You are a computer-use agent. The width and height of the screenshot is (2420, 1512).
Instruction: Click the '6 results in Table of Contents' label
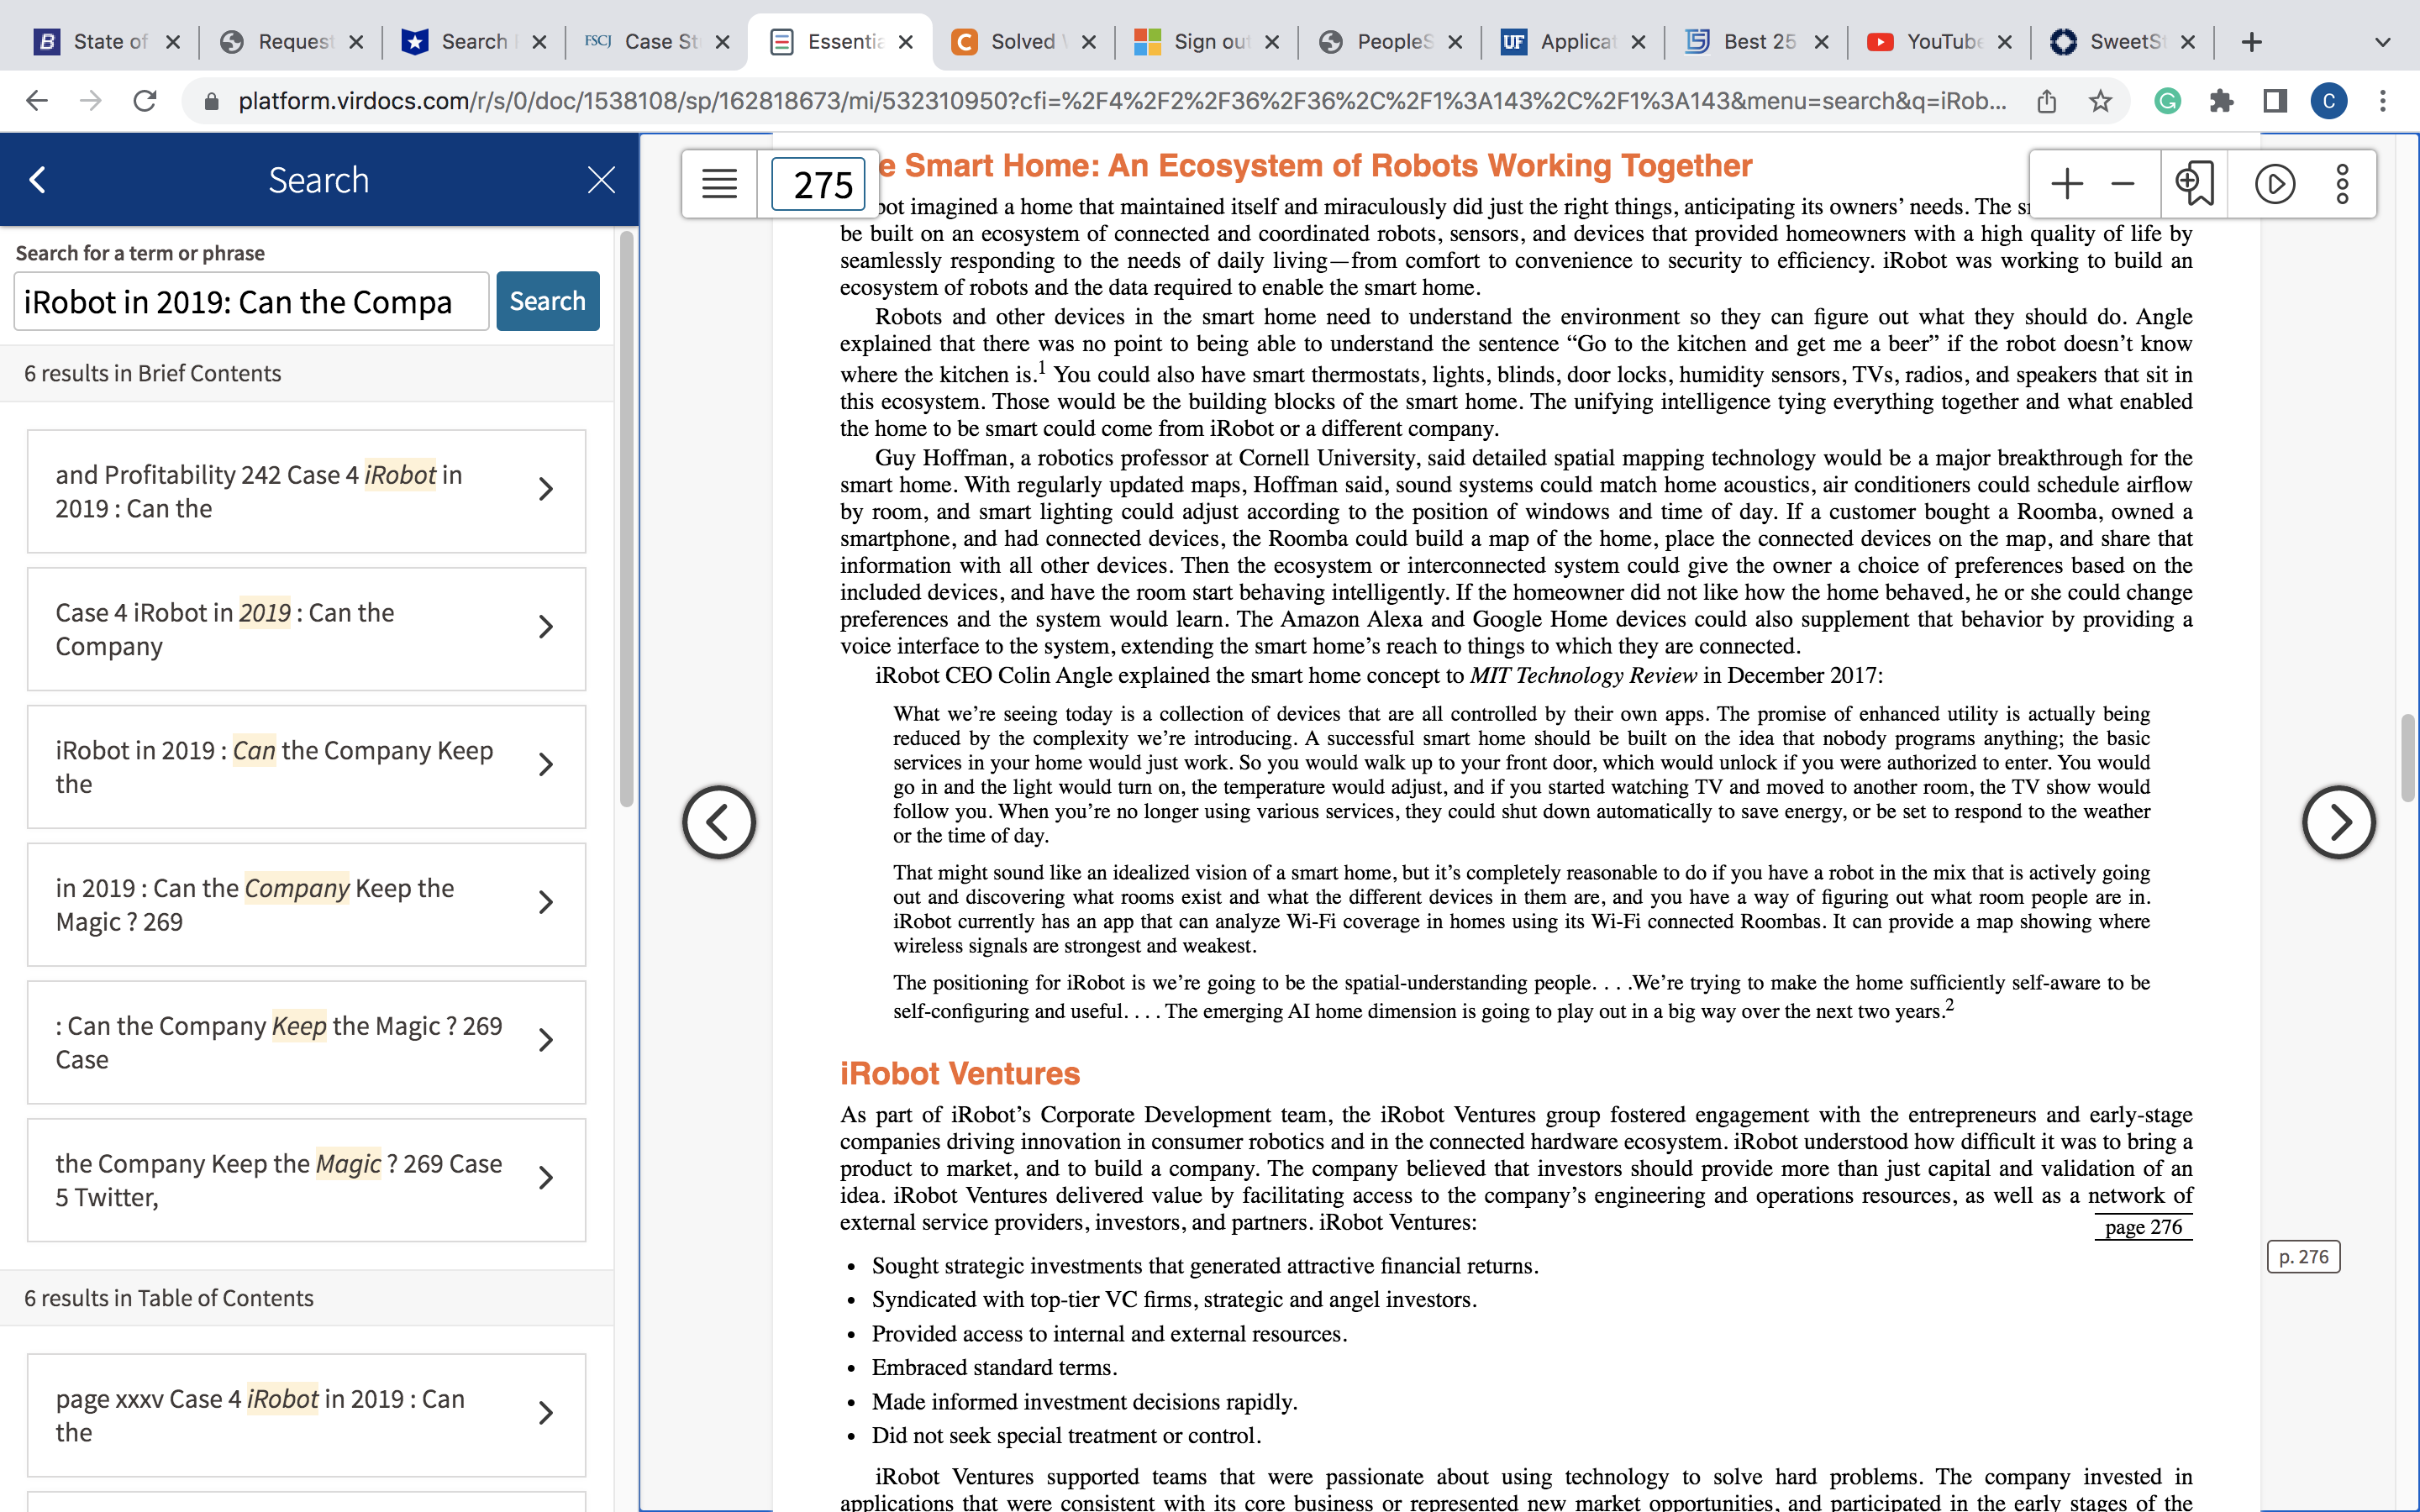click(168, 1298)
